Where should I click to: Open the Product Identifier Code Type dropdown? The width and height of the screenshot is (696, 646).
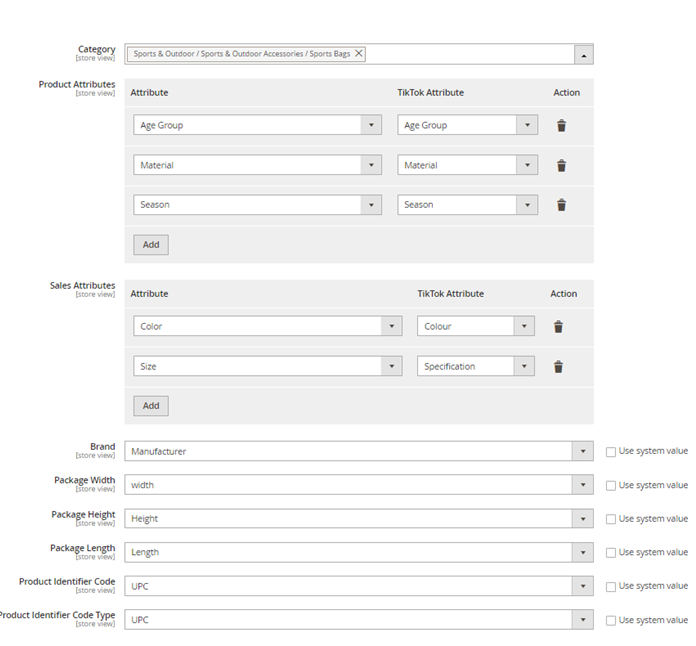point(360,620)
